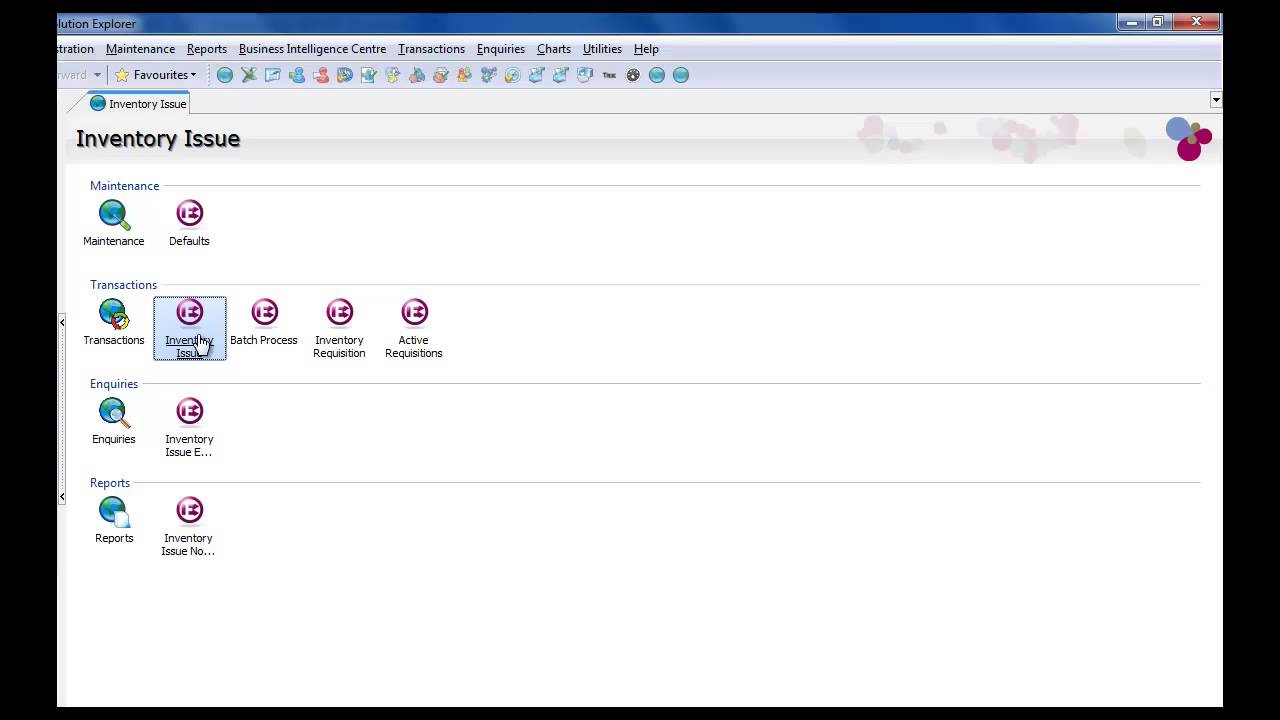The image size is (1280, 720).
Task: Expand the Favourites dropdown
Action: 194,75
